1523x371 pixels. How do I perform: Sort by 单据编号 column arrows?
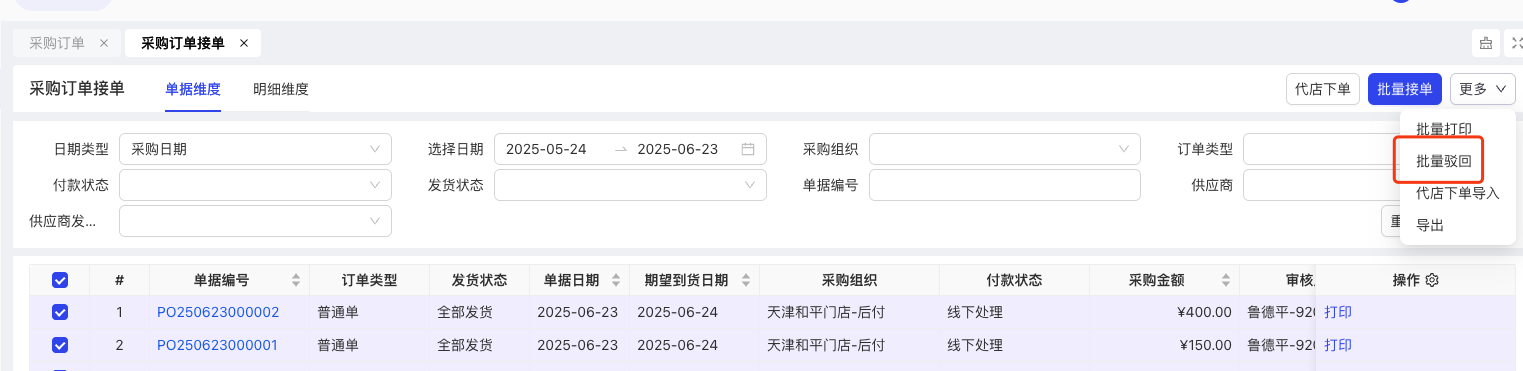point(296,280)
